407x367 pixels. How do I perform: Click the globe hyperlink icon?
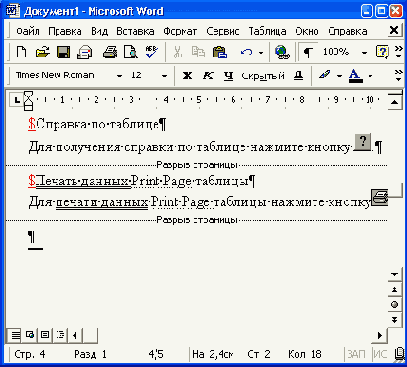[282, 52]
